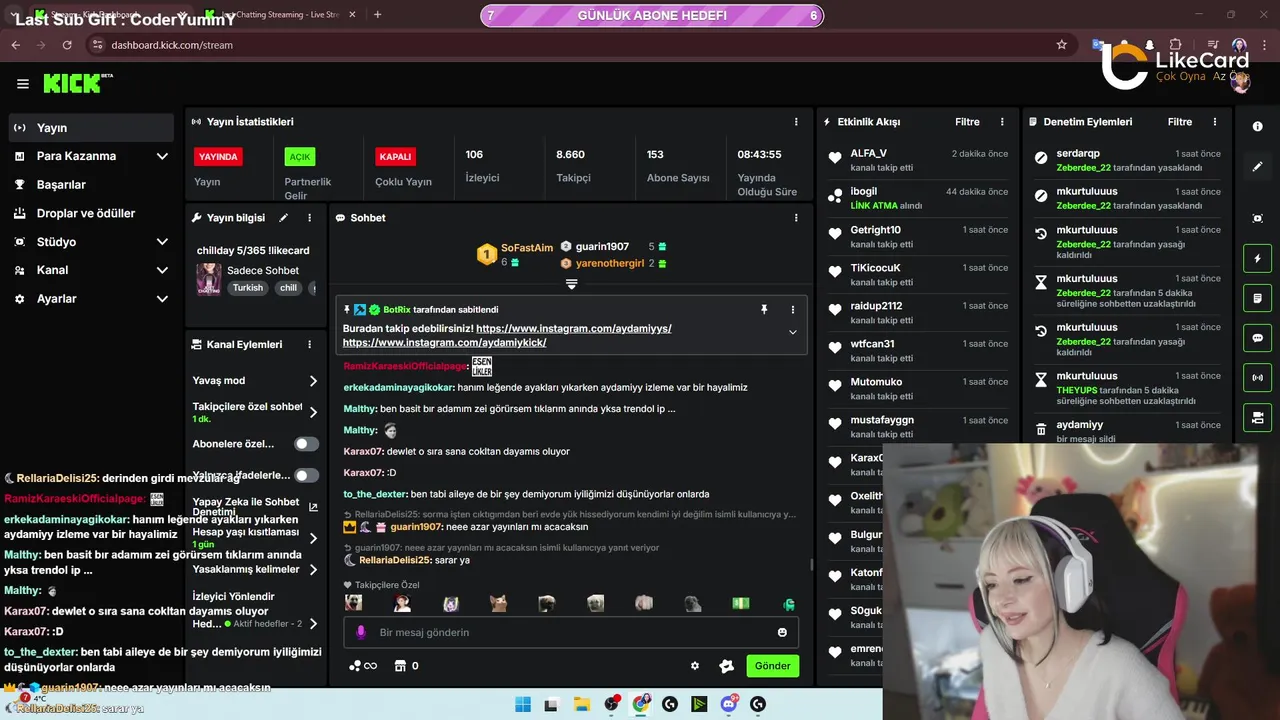Open the instagram.com/aydamiykick link
Viewport: 1280px width, 720px height.
[x=444, y=342]
